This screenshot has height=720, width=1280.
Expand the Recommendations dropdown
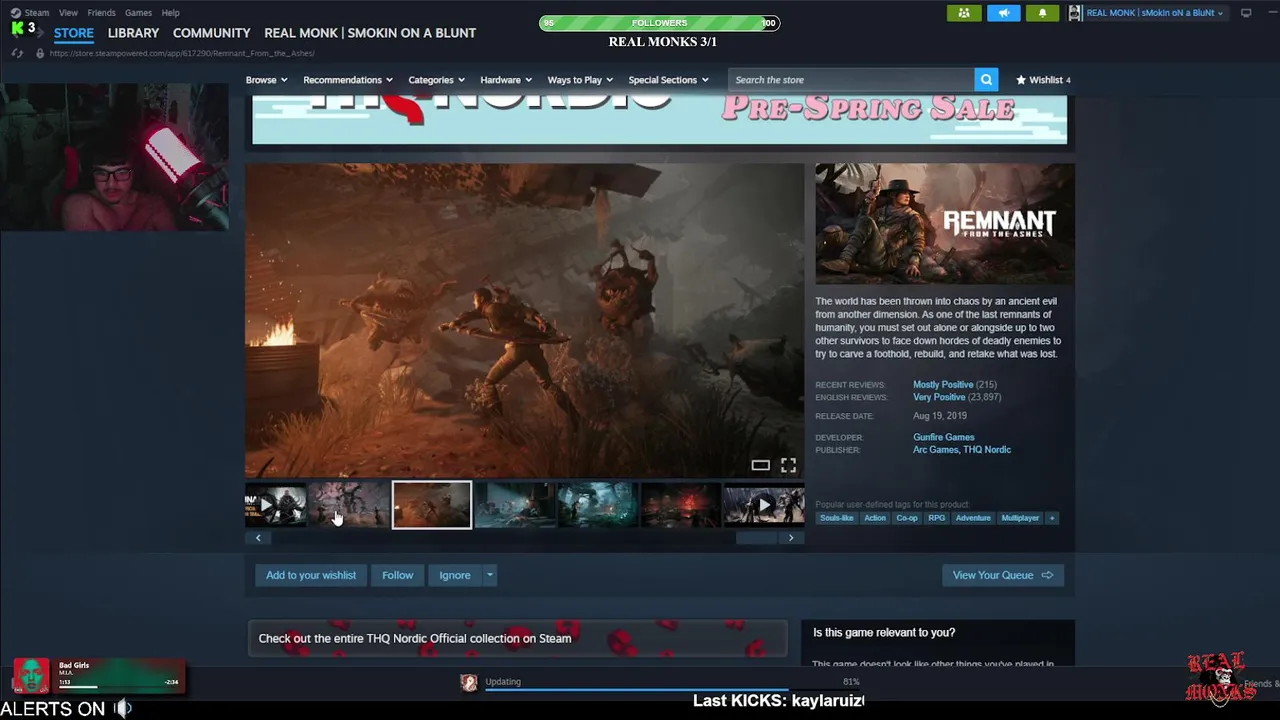click(348, 80)
